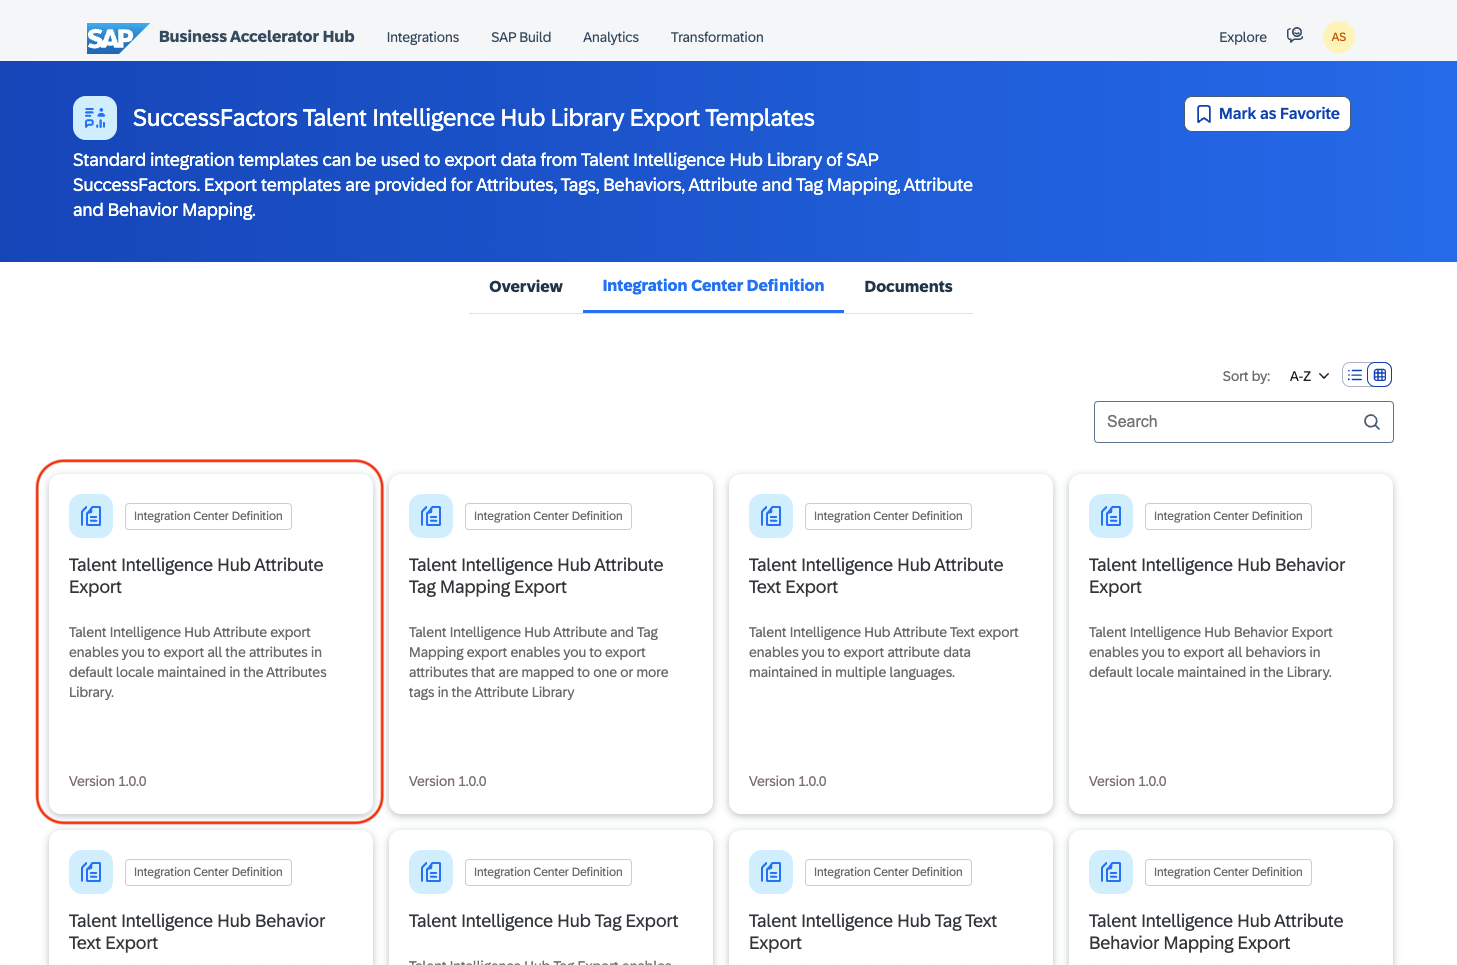Open the notifications headset icon
The image size is (1457, 965).
point(1295,36)
